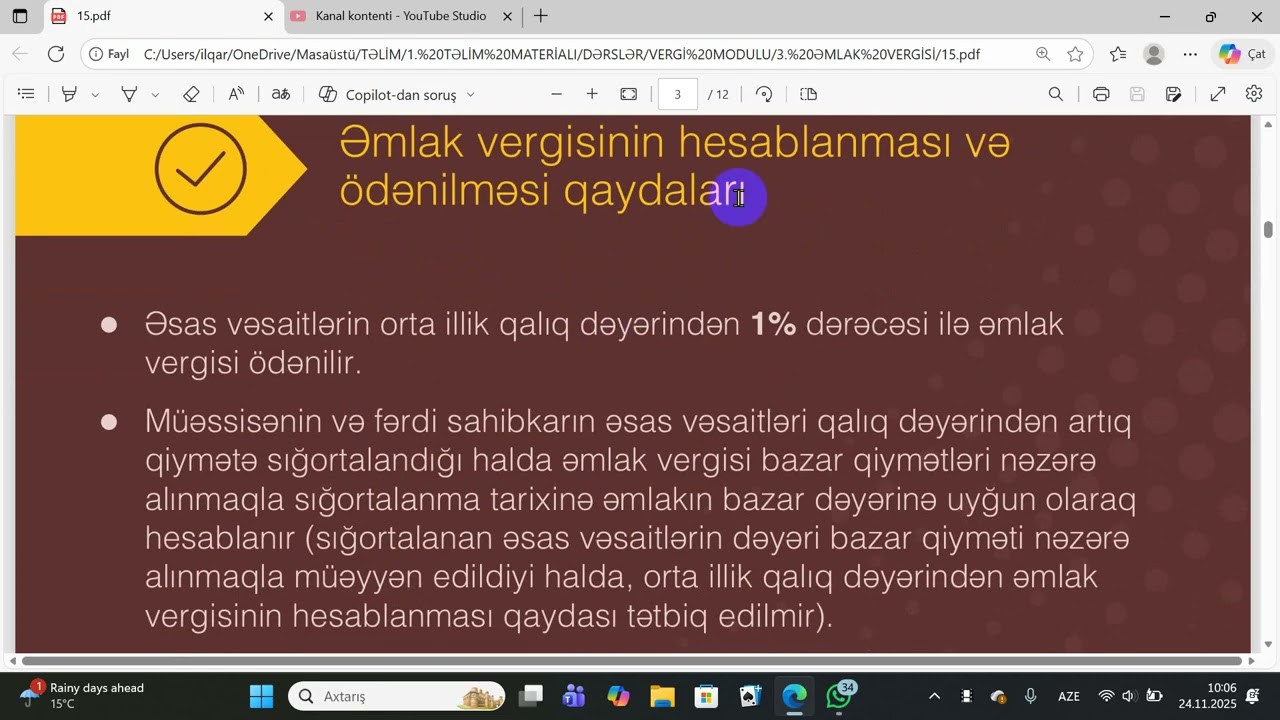Show the PDF table of contents
The height and width of the screenshot is (720, 1280).
27,94
